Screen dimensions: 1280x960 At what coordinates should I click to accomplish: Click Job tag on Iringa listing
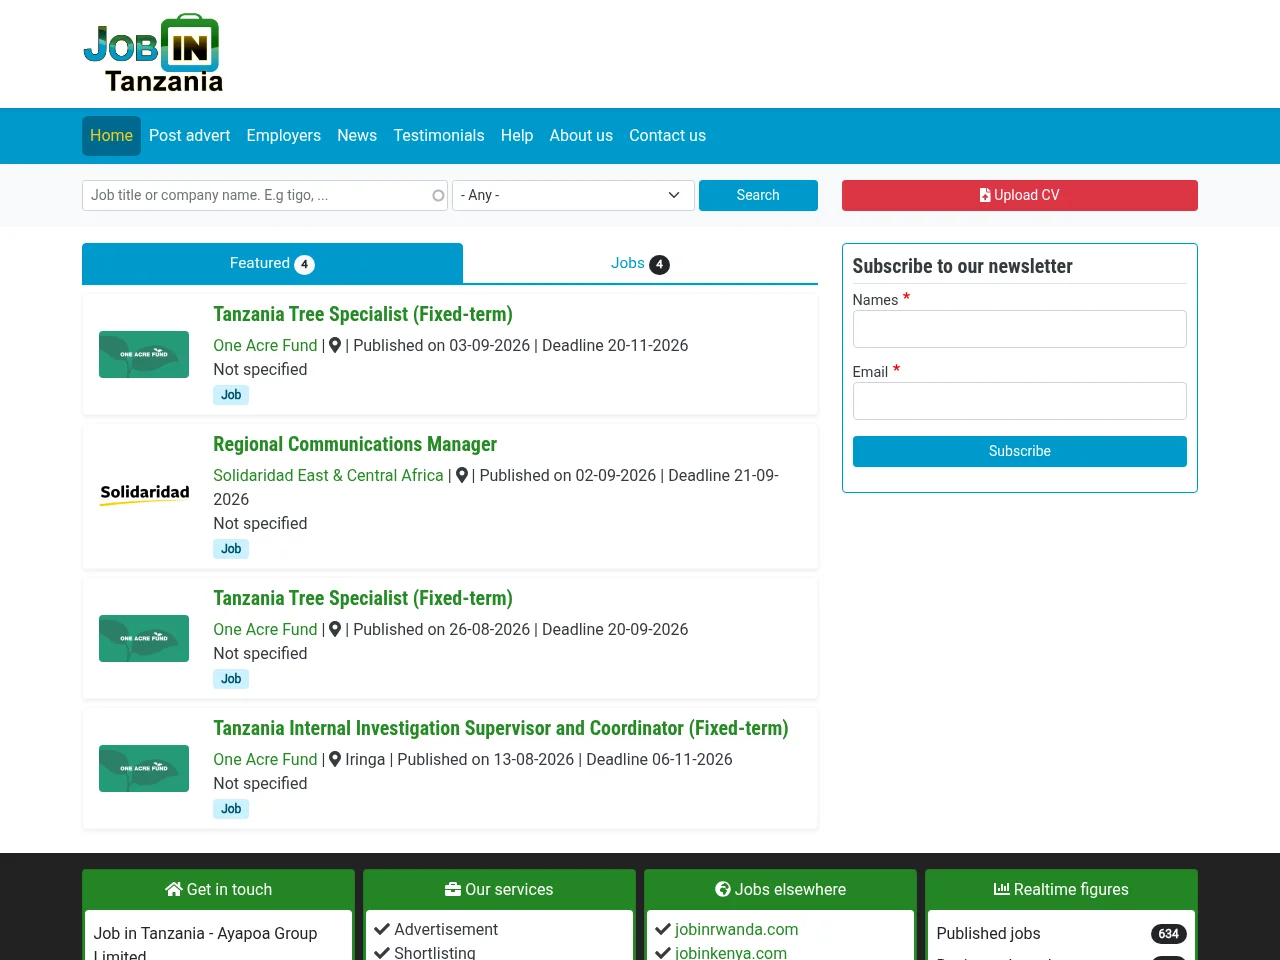(231, 809)
